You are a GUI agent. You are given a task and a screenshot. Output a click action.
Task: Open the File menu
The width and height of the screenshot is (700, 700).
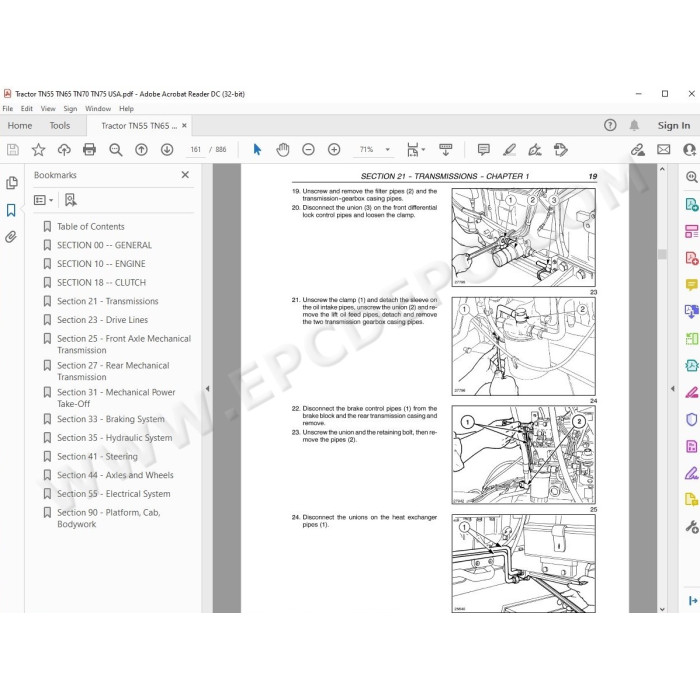point(8,108)
